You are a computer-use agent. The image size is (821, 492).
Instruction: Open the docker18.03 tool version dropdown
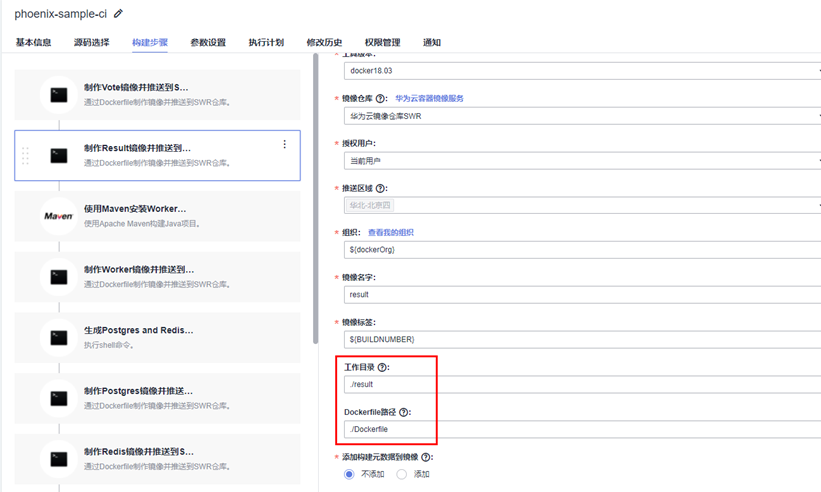click(580, 71)
